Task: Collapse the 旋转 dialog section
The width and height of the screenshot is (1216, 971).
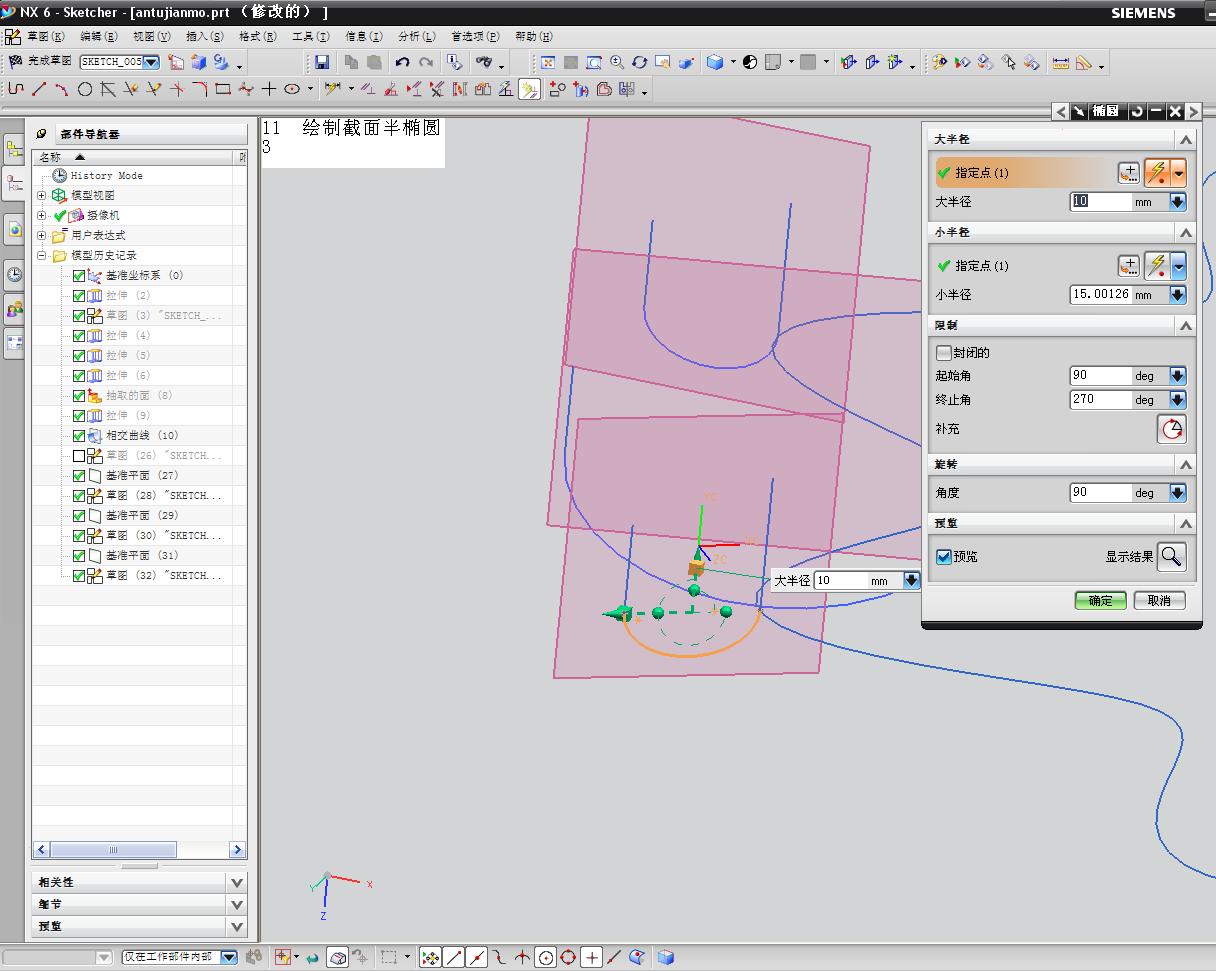Action: (x=1185, y=465)
